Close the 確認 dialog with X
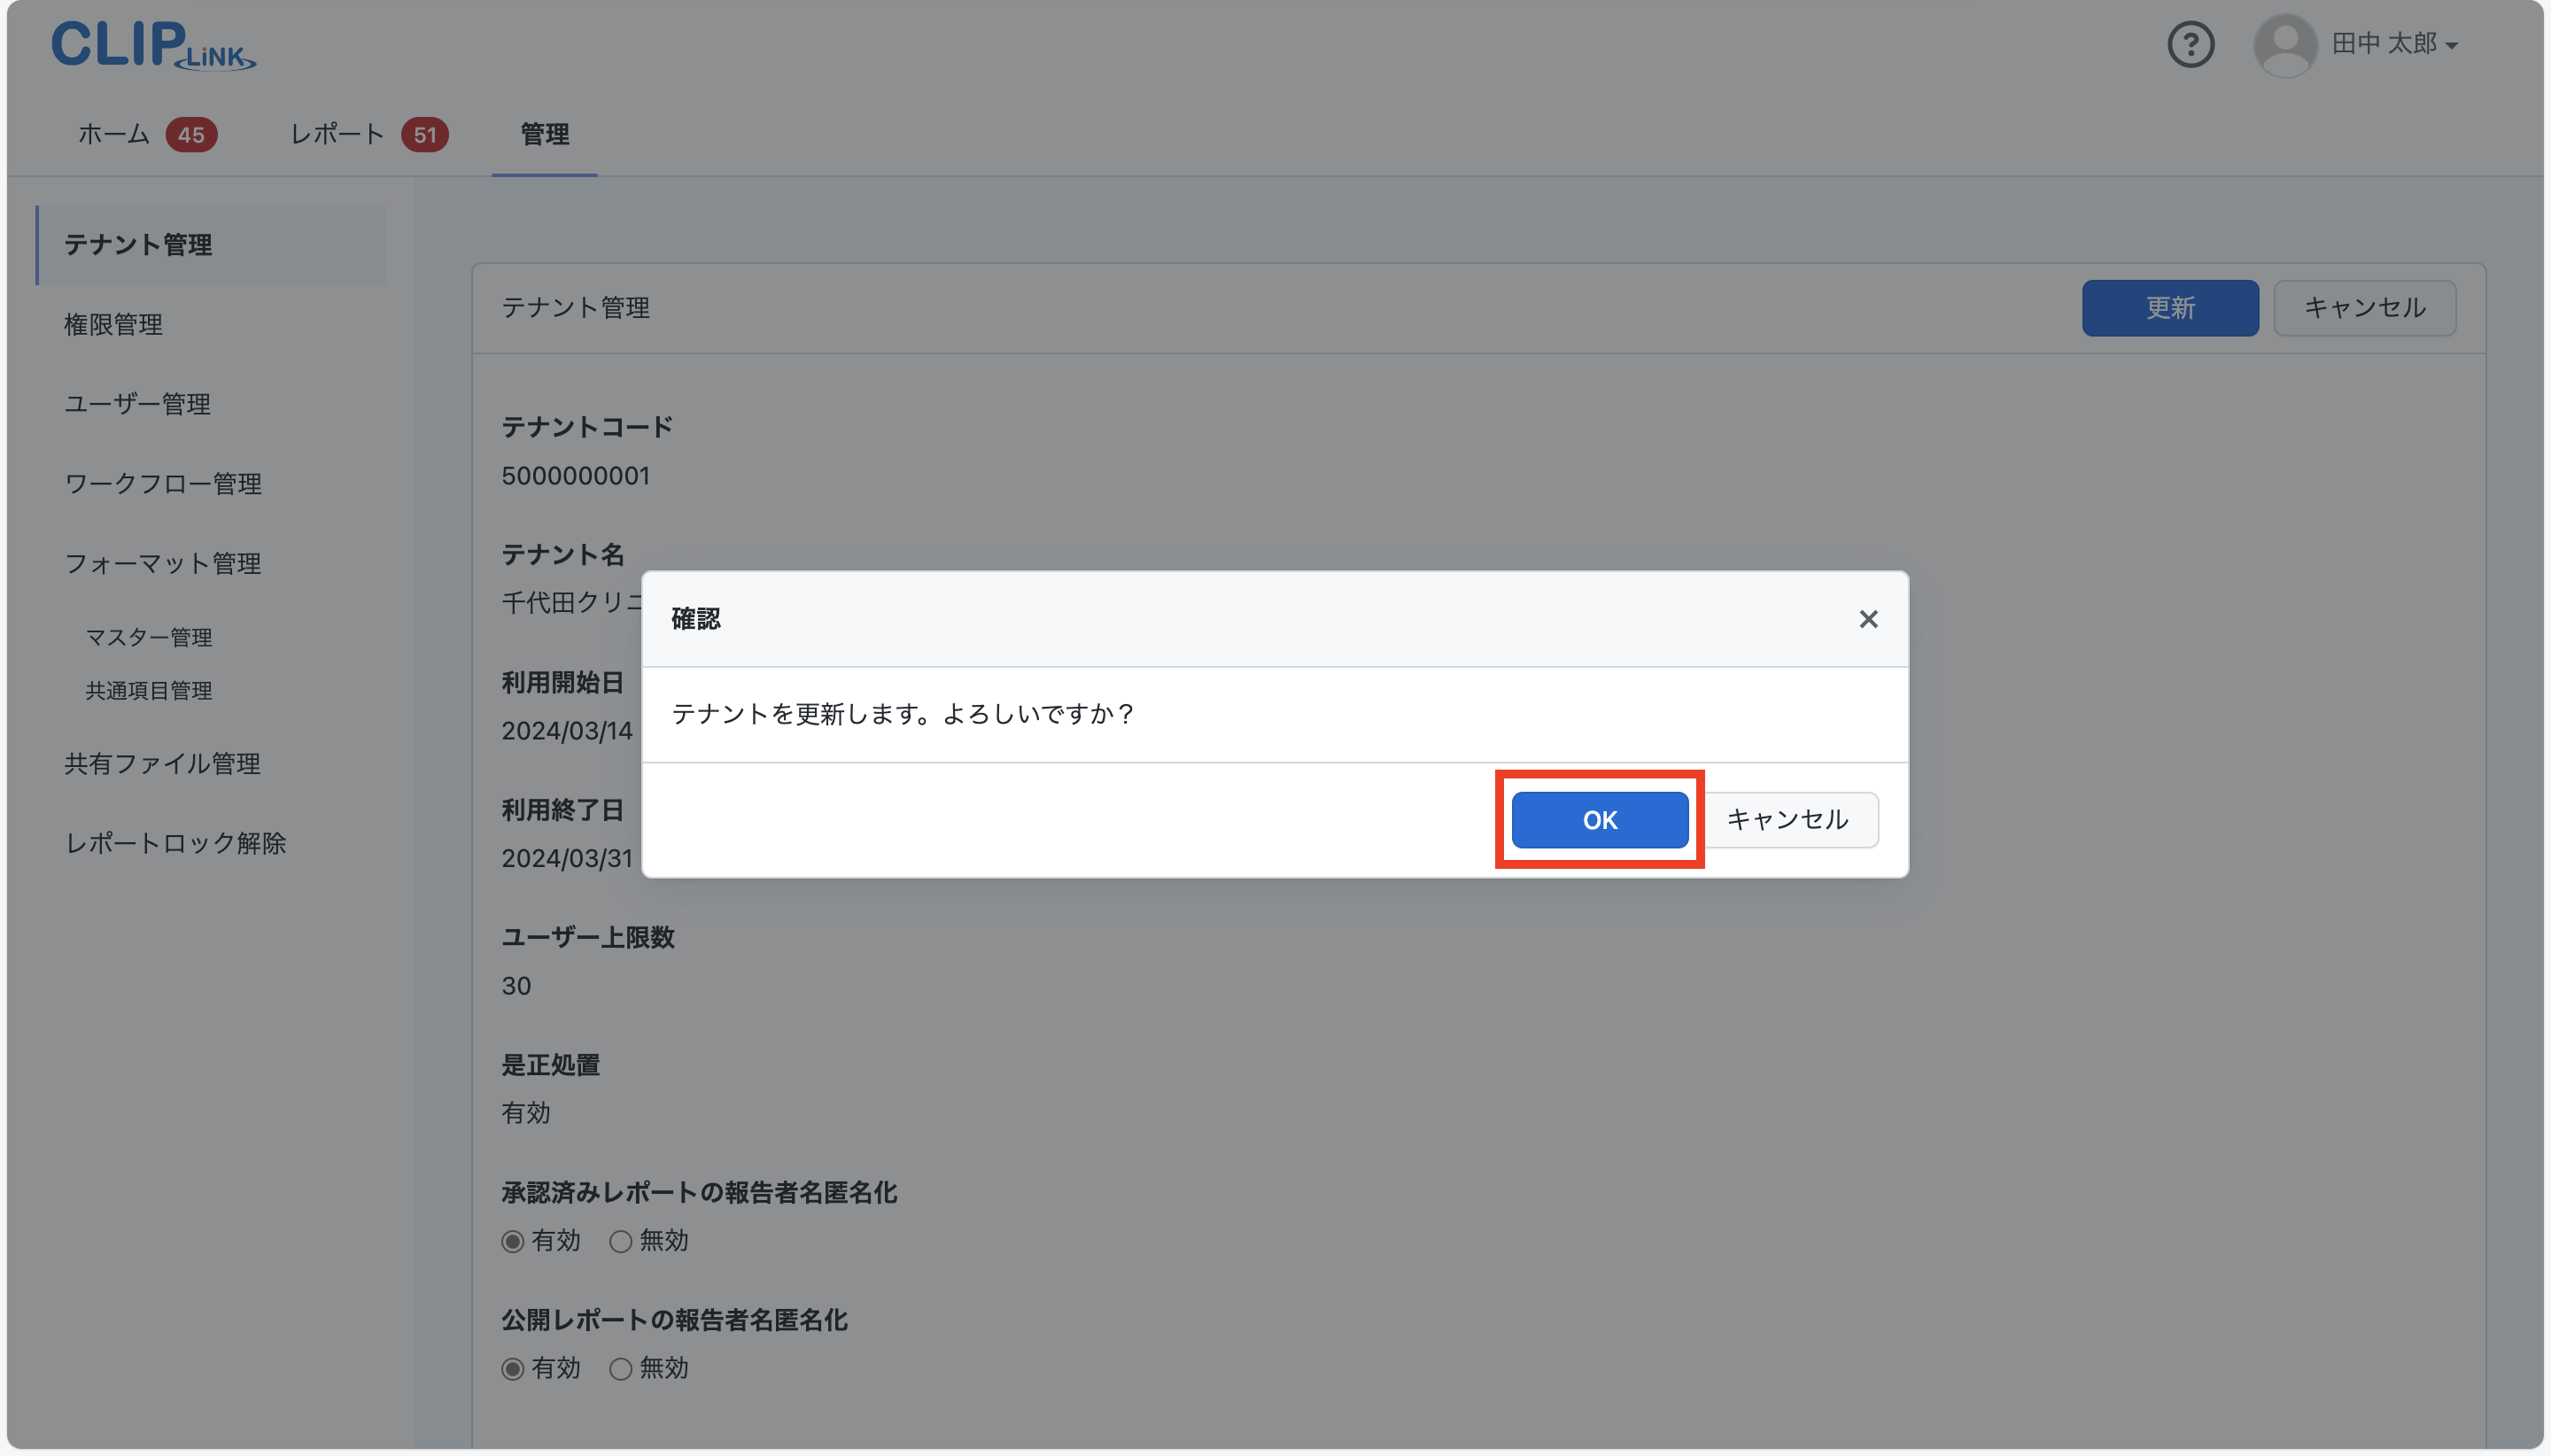The image size is (2551, 1456). (x=1868, y=619)
